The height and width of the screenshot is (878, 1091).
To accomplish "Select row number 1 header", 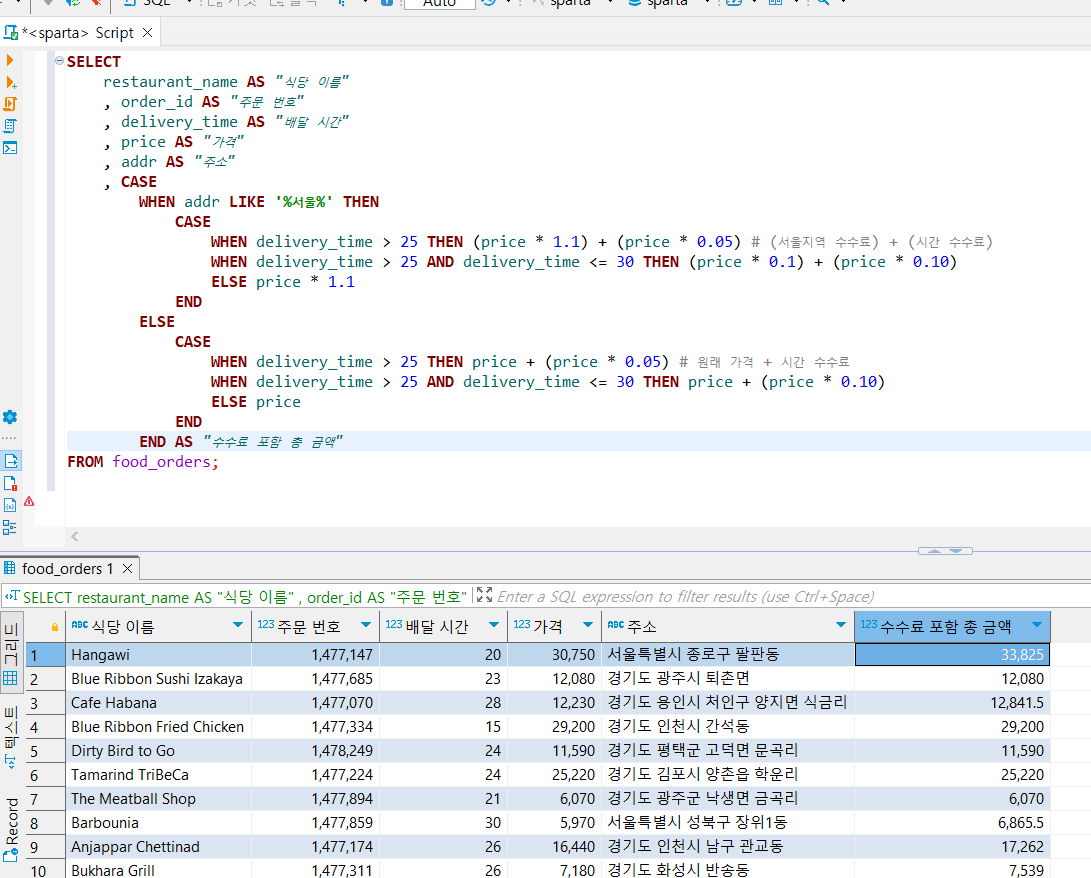I will 45,655.
